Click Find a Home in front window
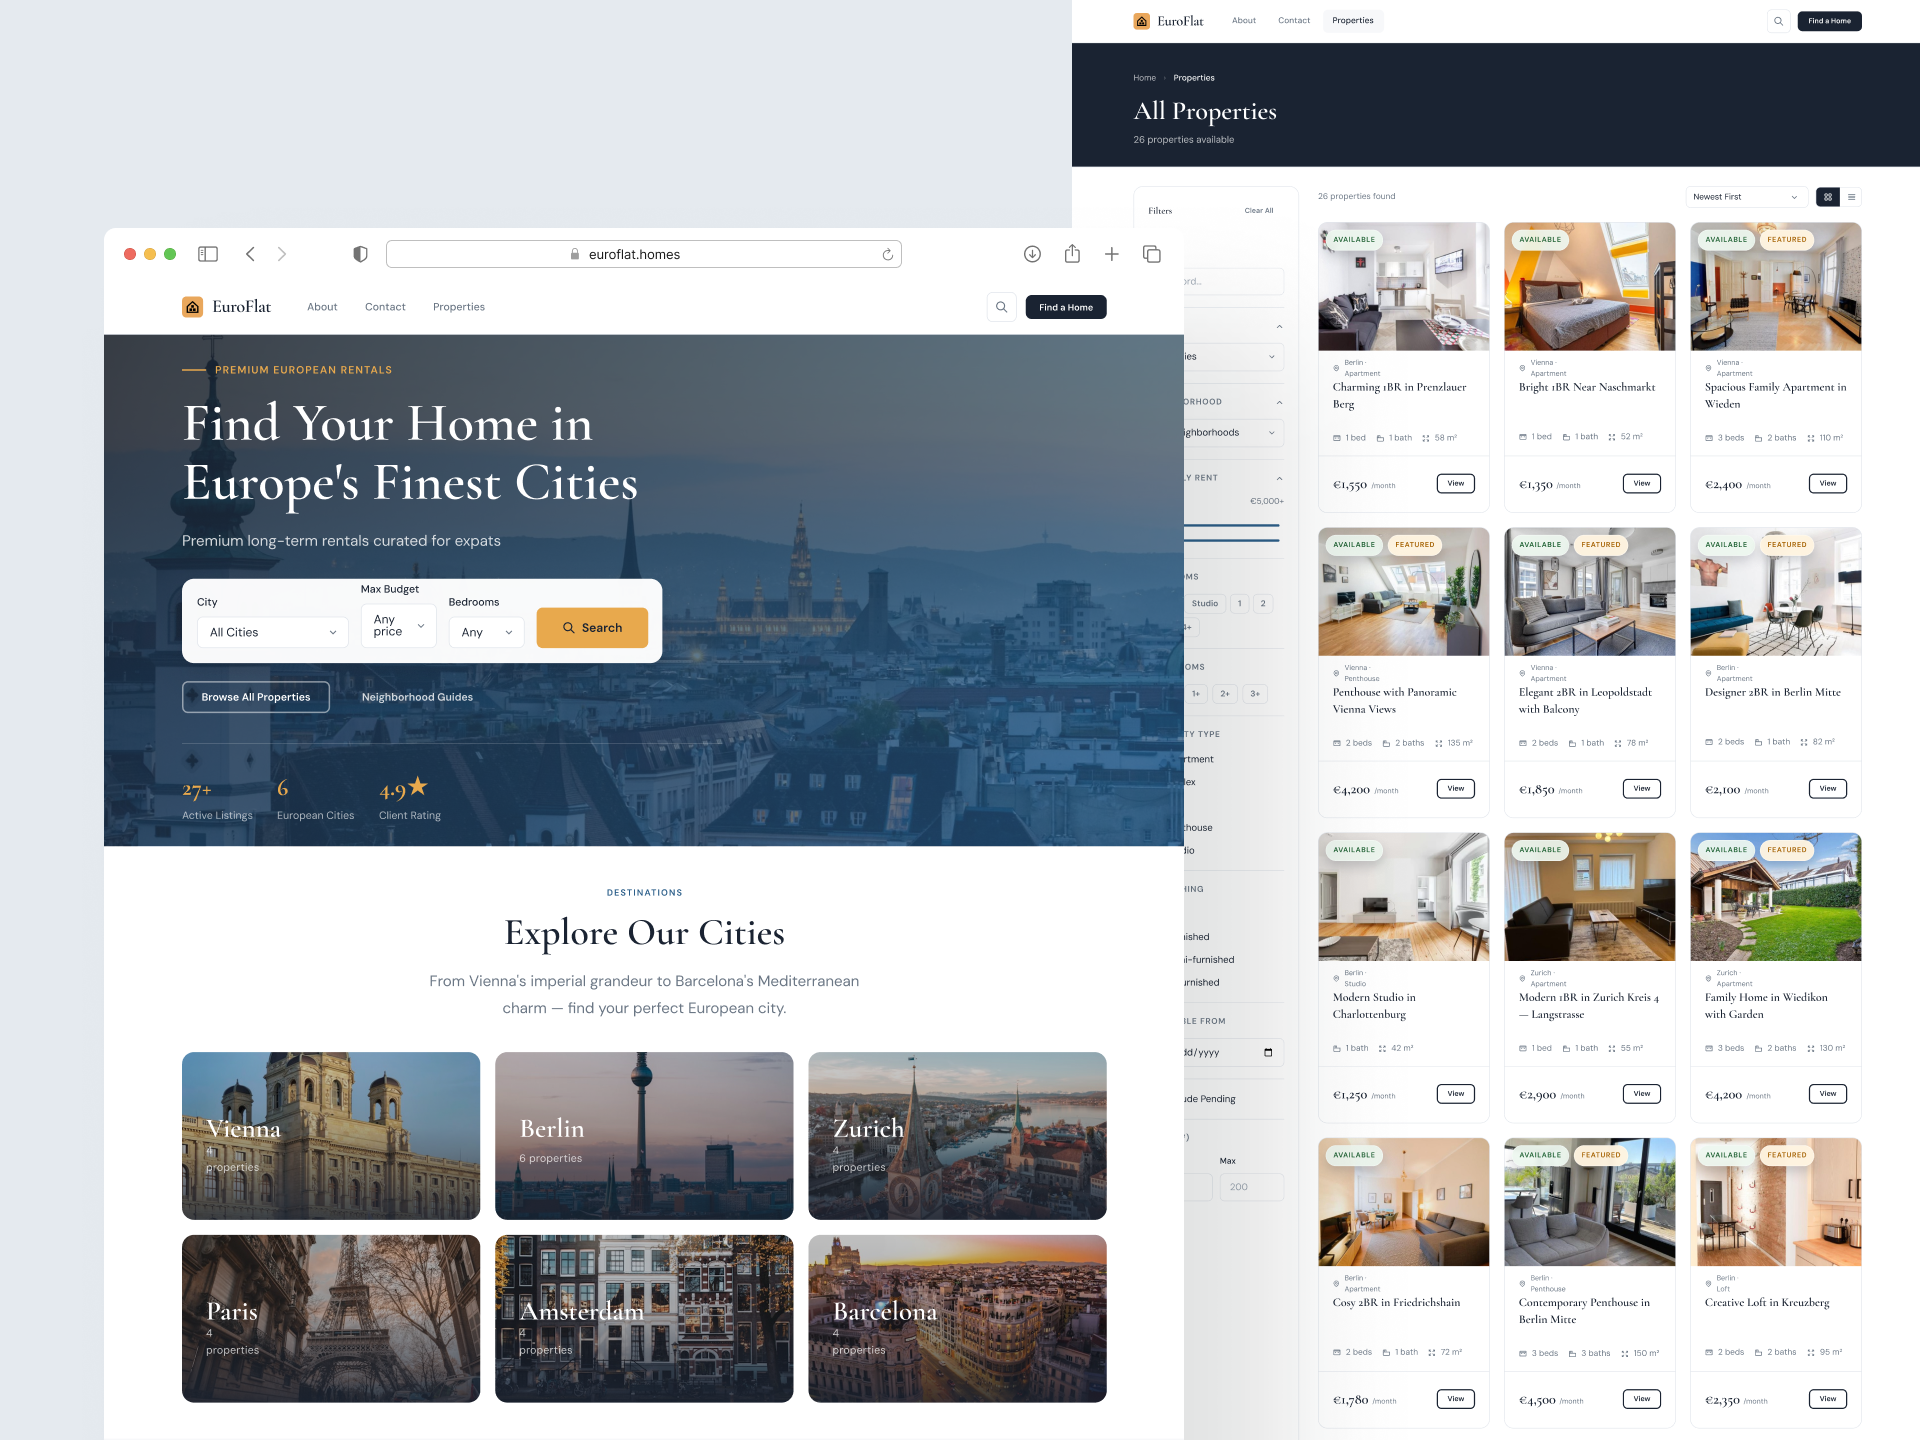This screenshot has width=1920, height=1440. coord(1066,307)
